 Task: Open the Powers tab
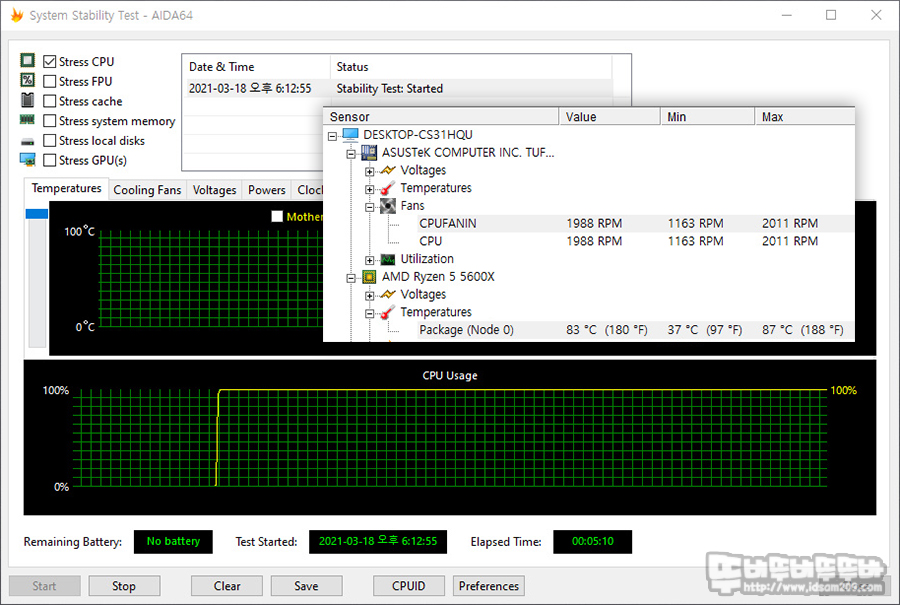click(266, 190)
